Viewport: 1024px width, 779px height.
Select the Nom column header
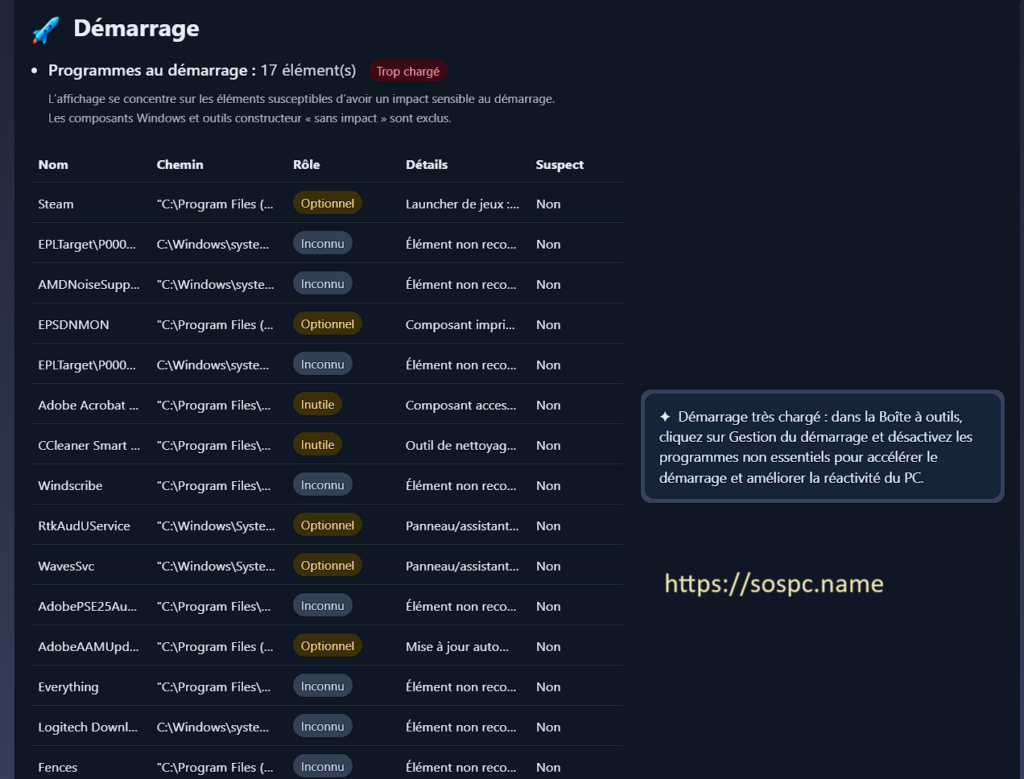click(53, 165)
